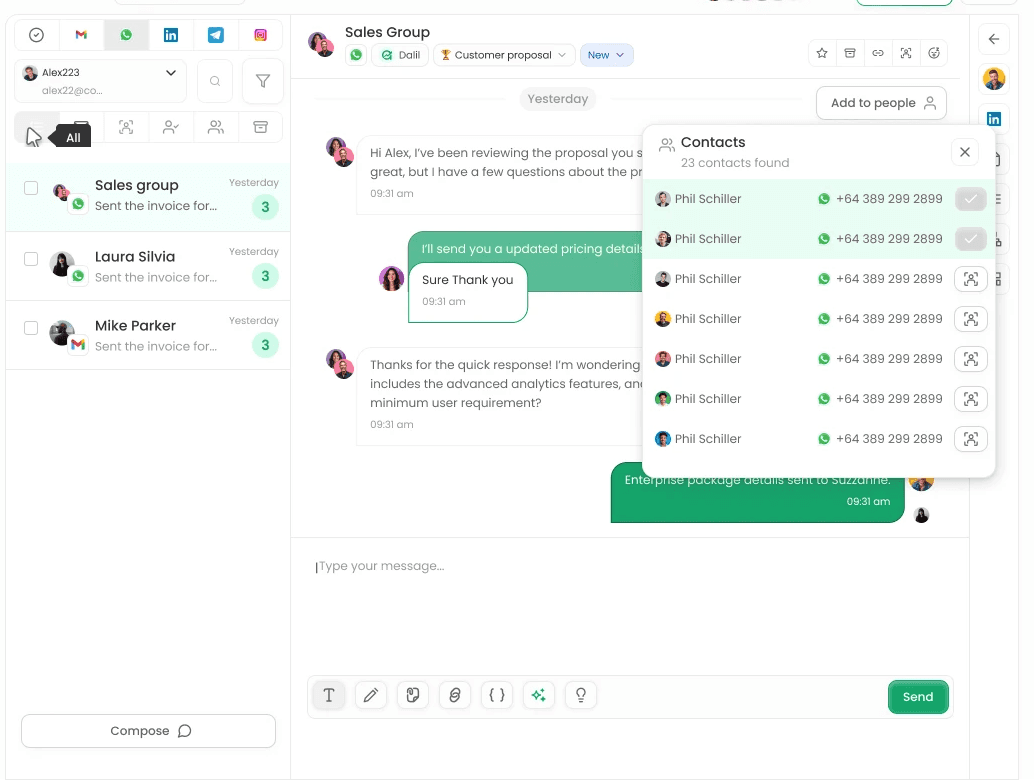The height and width of the screenshot is (780, 1034).
Task: Select the Telegram channel icon
Action: [x=215, y=34]
